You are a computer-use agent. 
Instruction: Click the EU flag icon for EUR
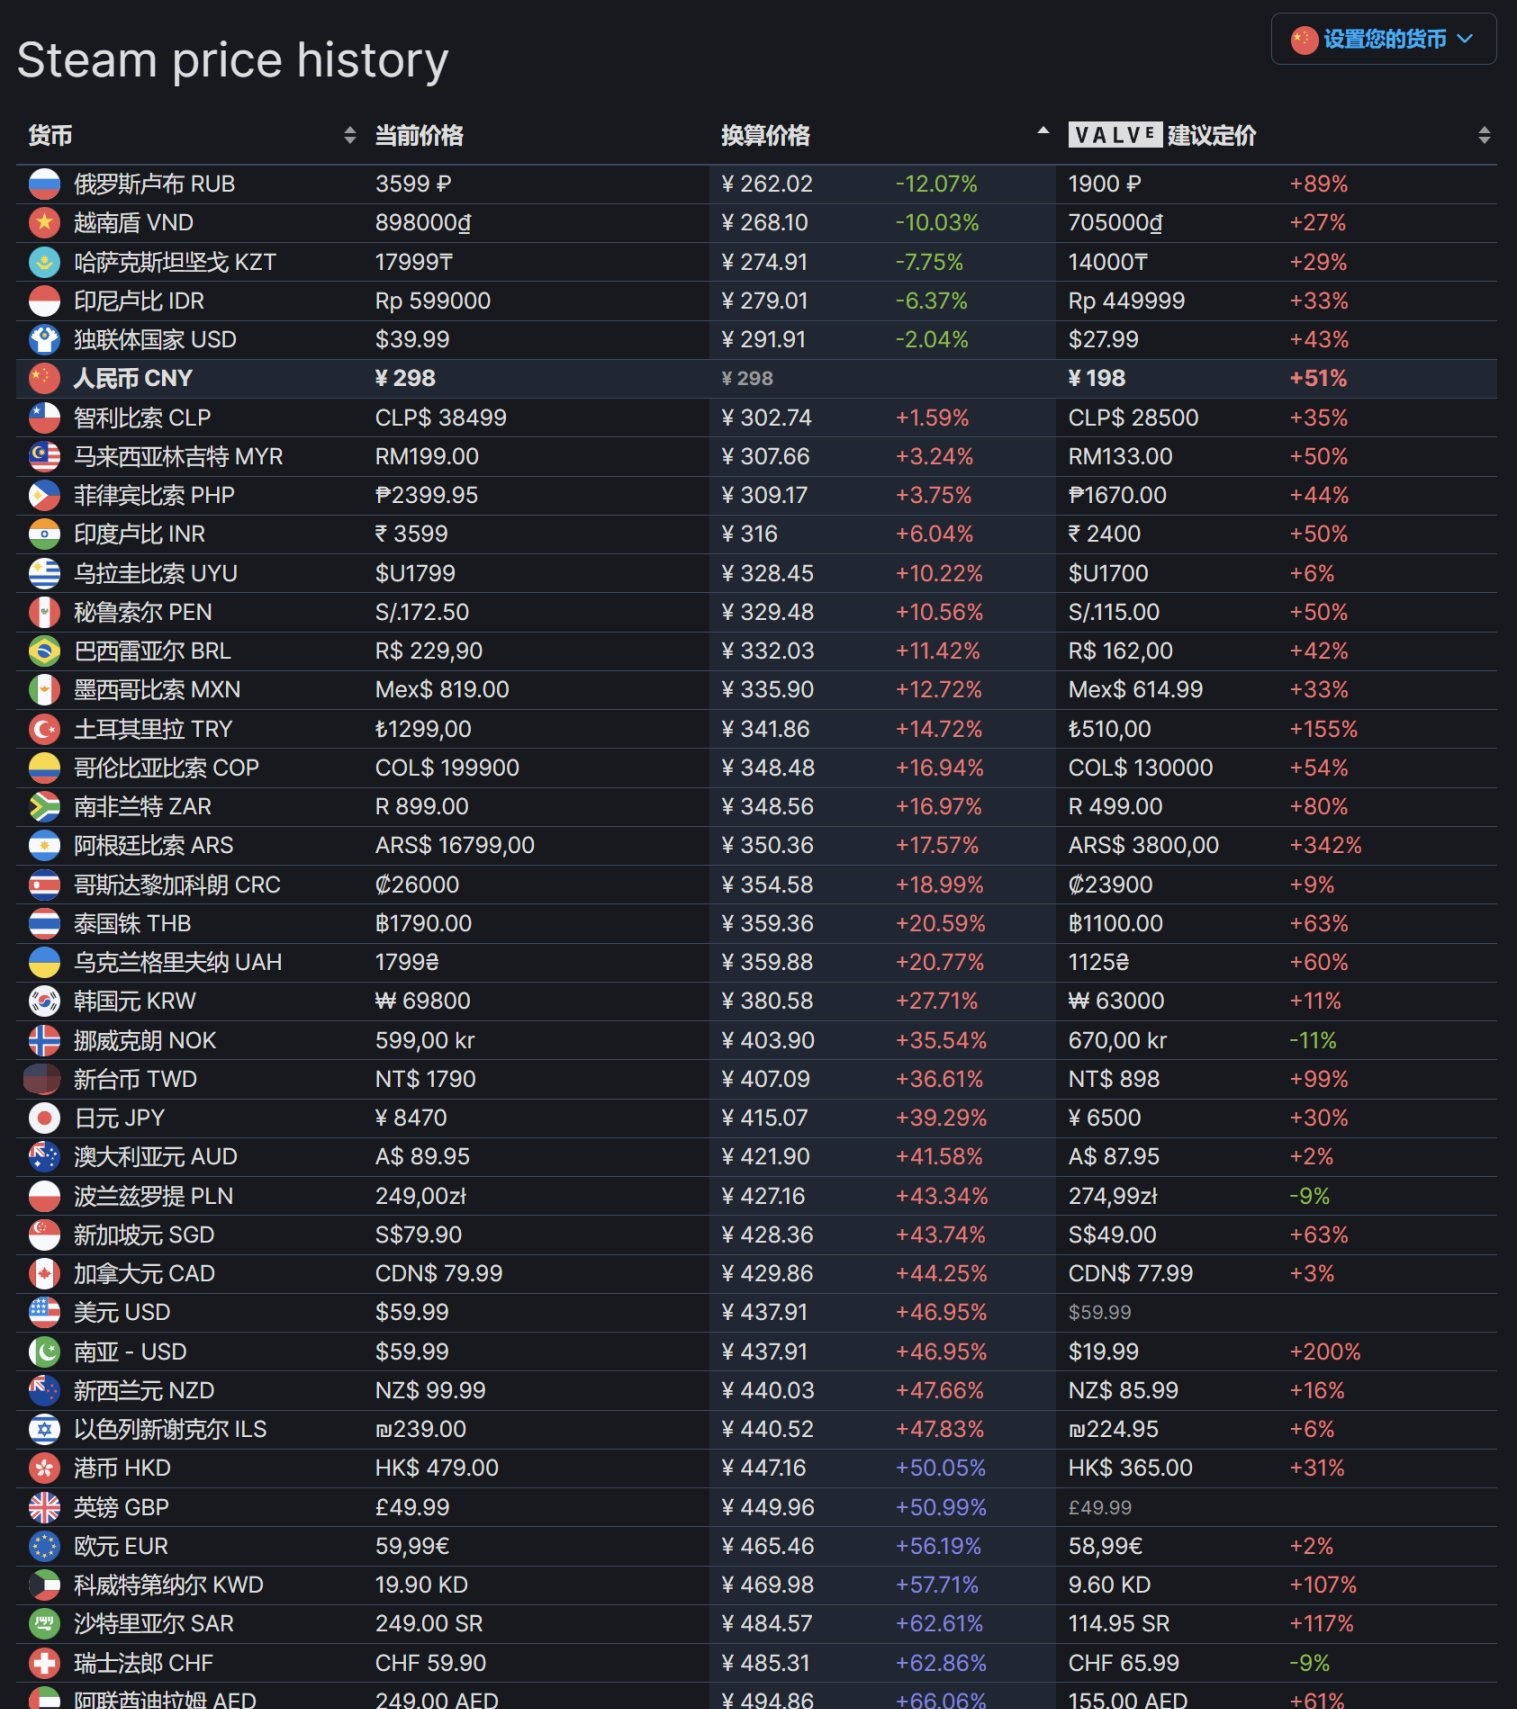coord(44,1547)
